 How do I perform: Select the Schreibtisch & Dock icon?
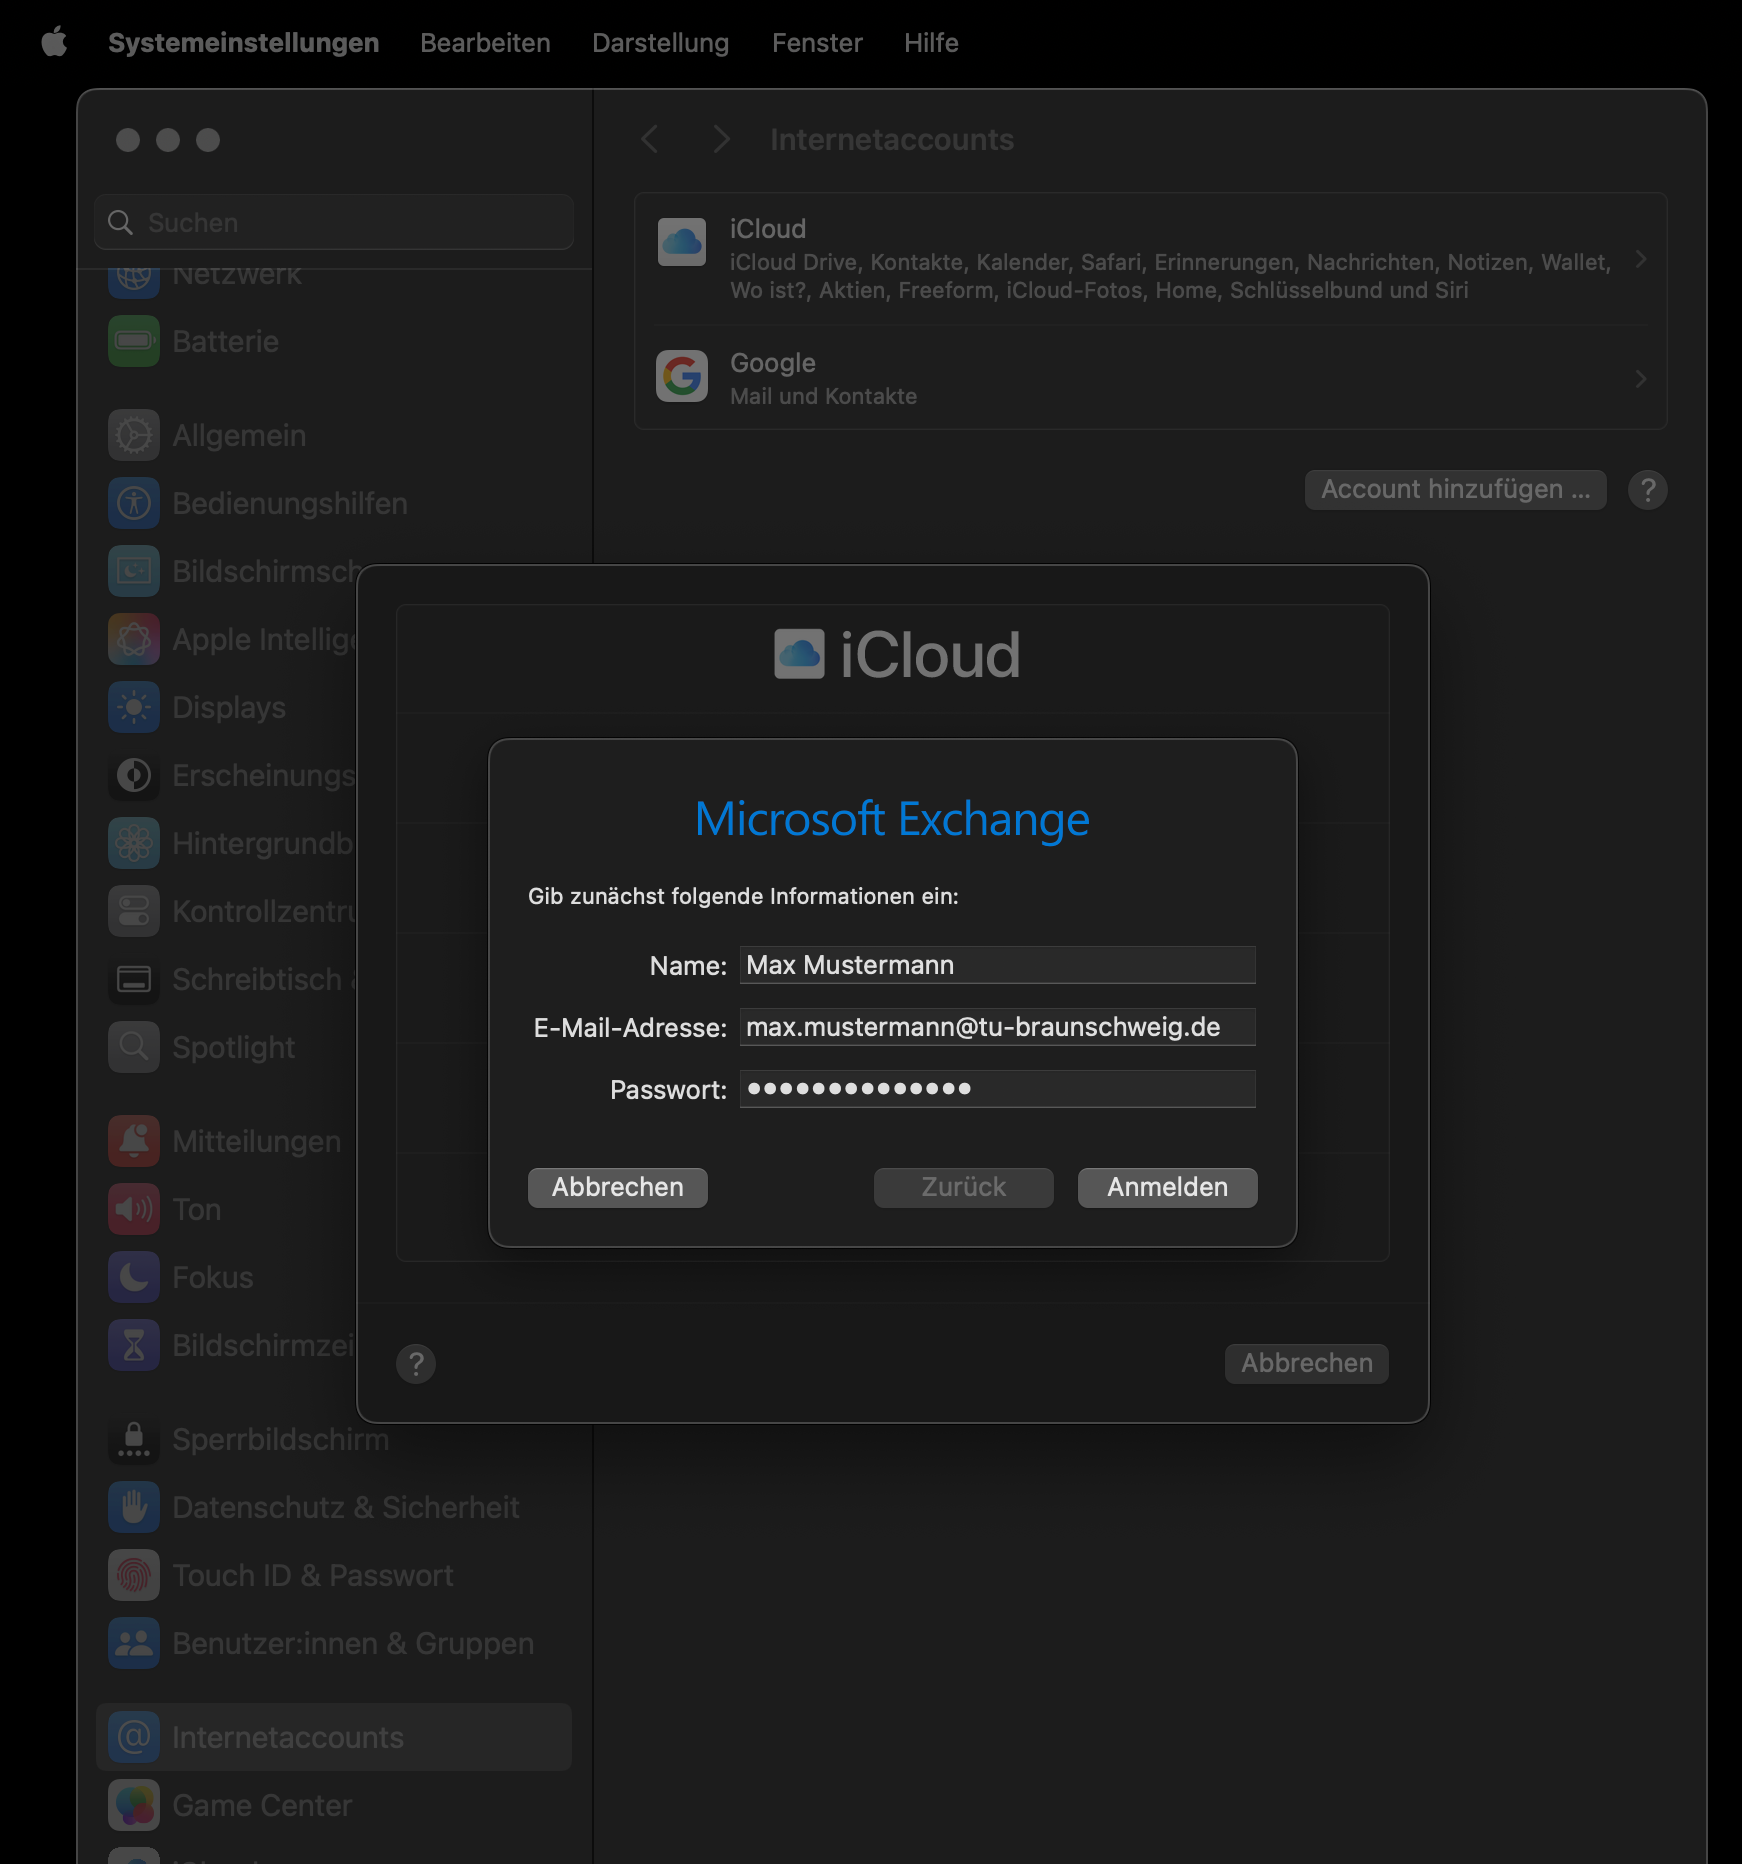point(134,979)
